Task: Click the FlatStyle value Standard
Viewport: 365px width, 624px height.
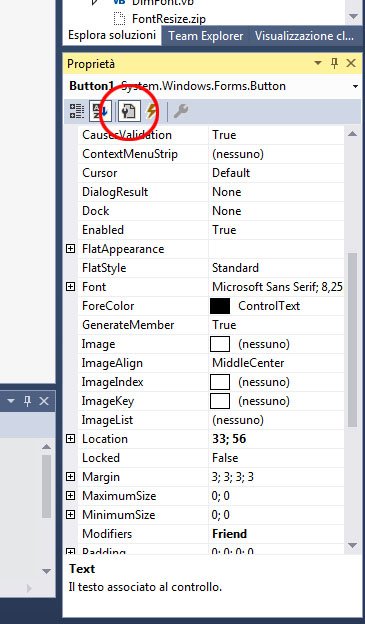Action: tap(235, 268)
